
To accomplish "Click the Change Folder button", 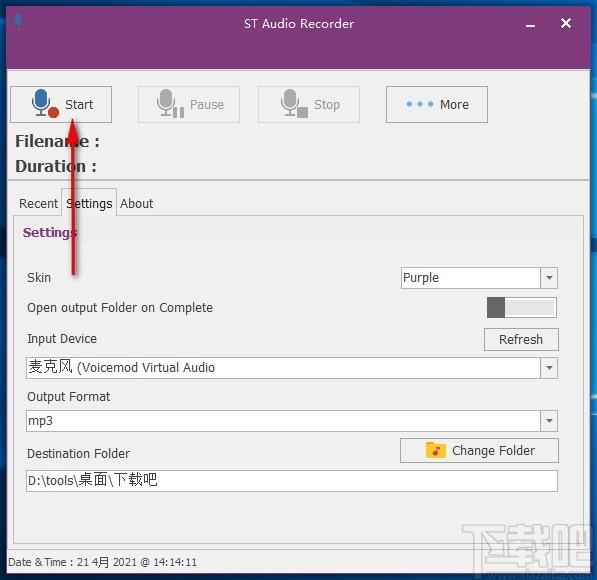I will pos(479,451).
